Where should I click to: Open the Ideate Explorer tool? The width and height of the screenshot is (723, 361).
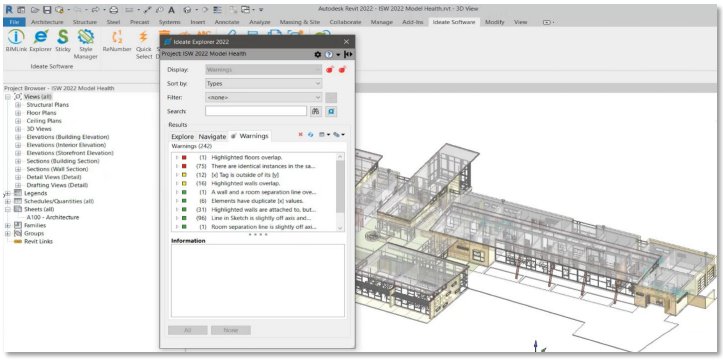[x=41, y=41]
